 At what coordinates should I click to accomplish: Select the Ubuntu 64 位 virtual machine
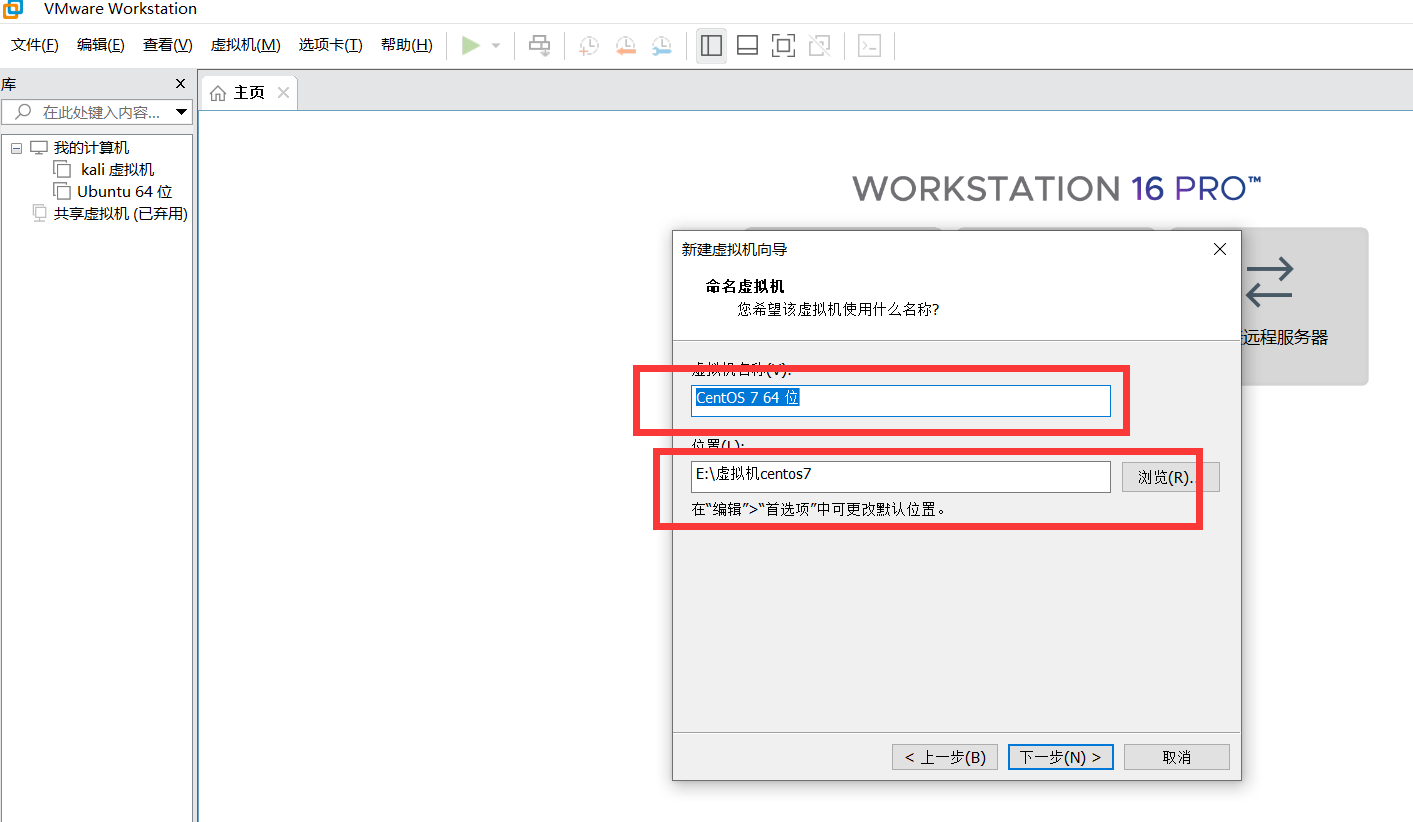point(125,192)
